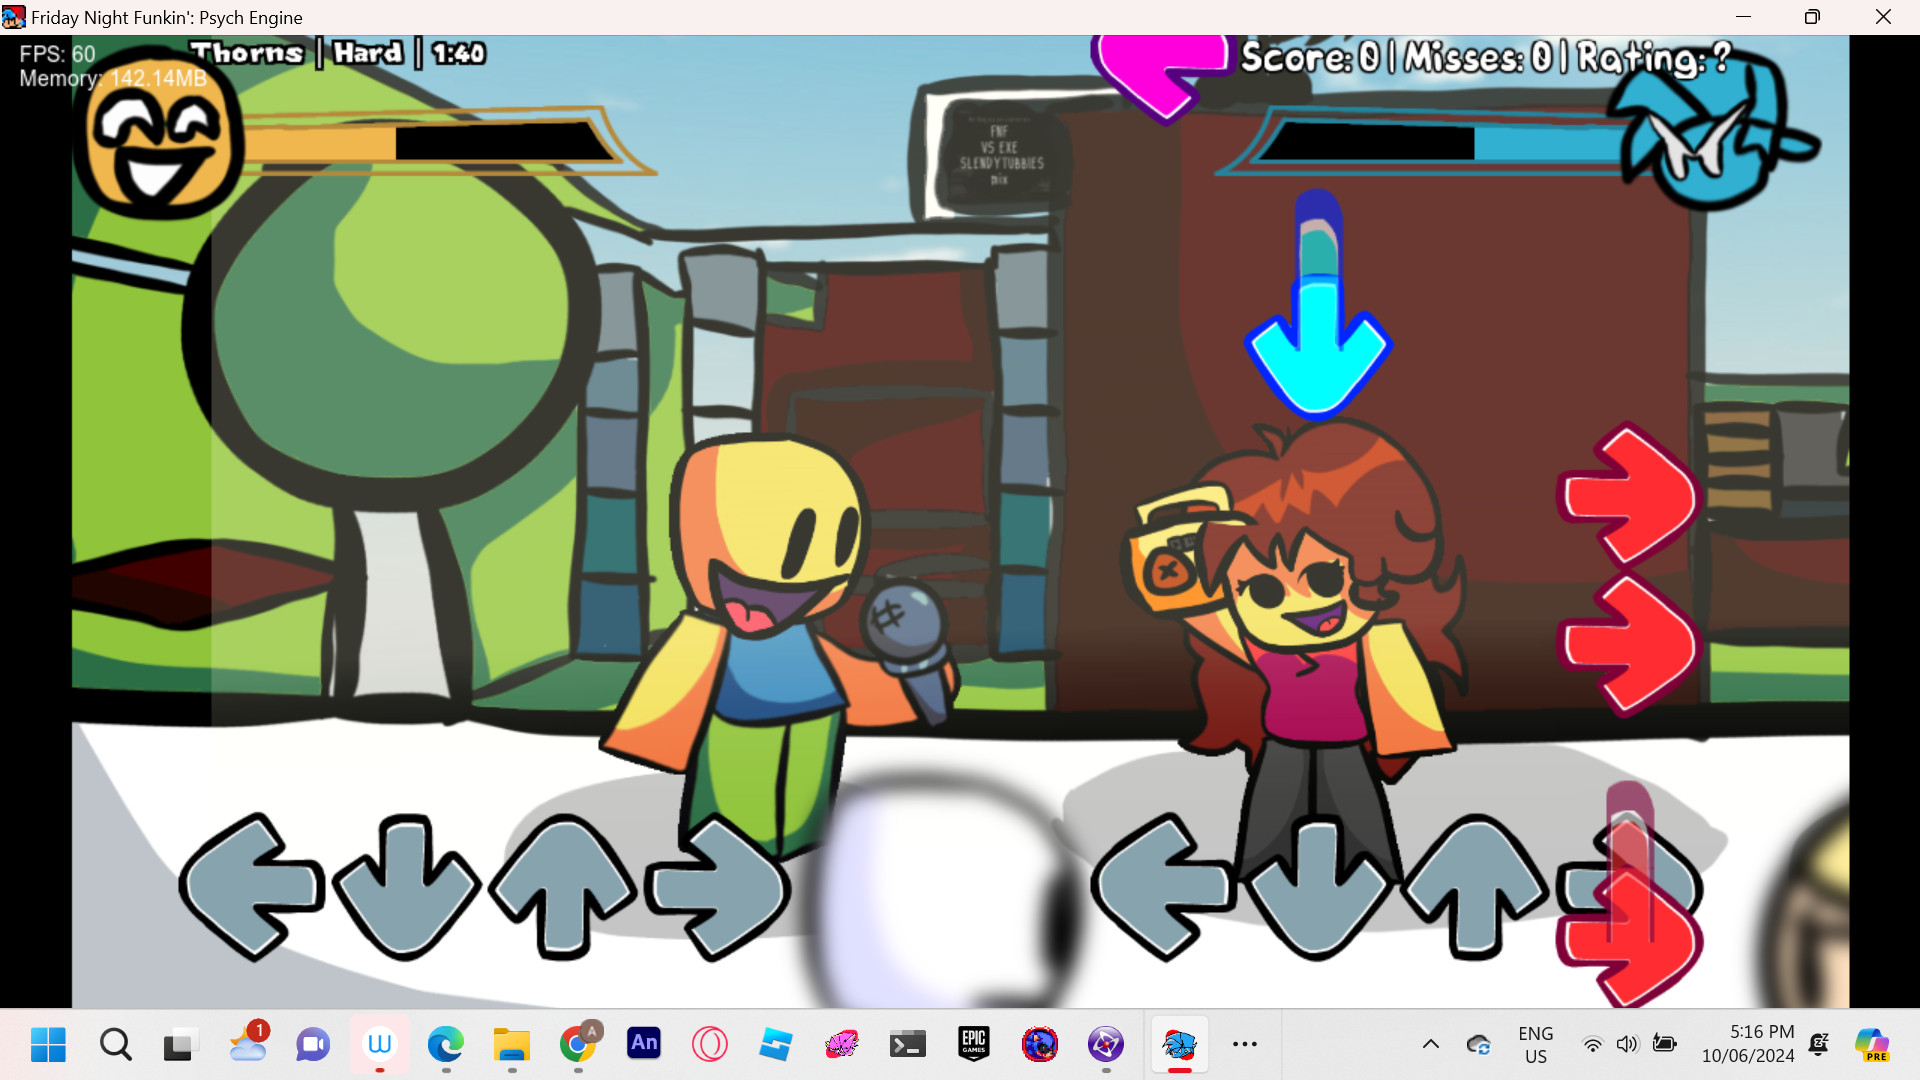Open Windows Terminal from the taskbar
Image resolution: width=1920 pixels, height=1080 pixels.
[x=908, y=1044]
